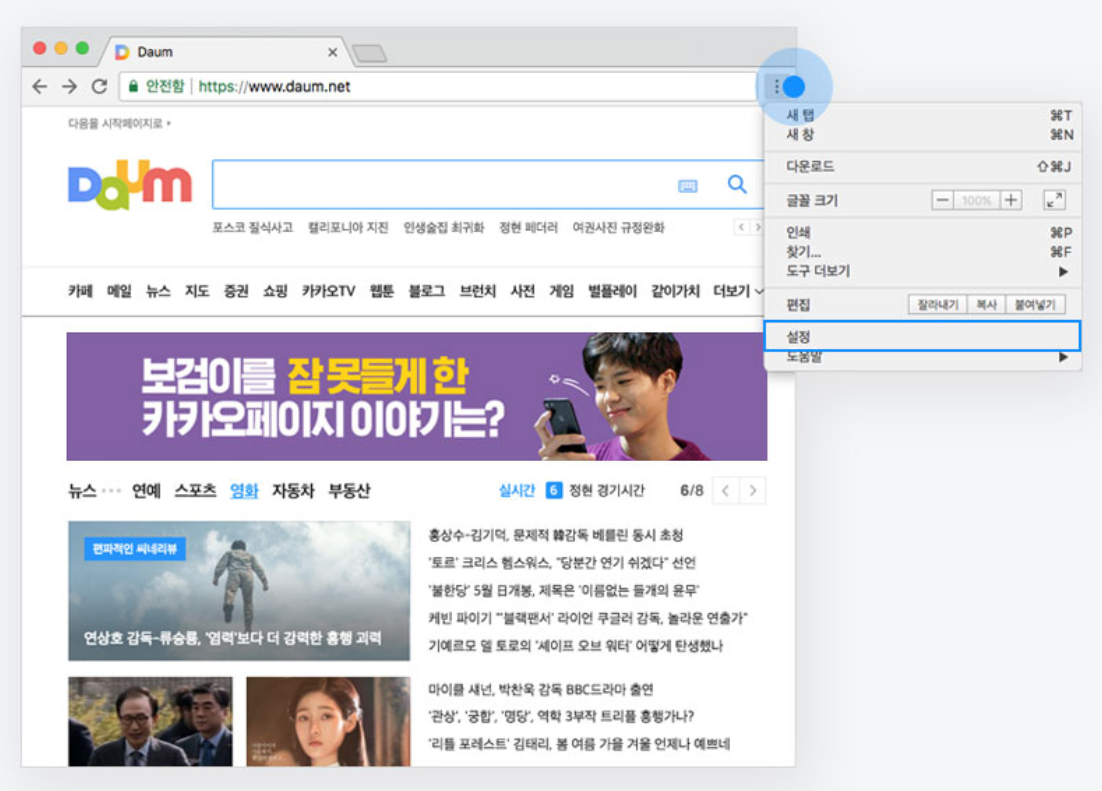Switch to the 부동산 content tab

click(x=349, y=491)
